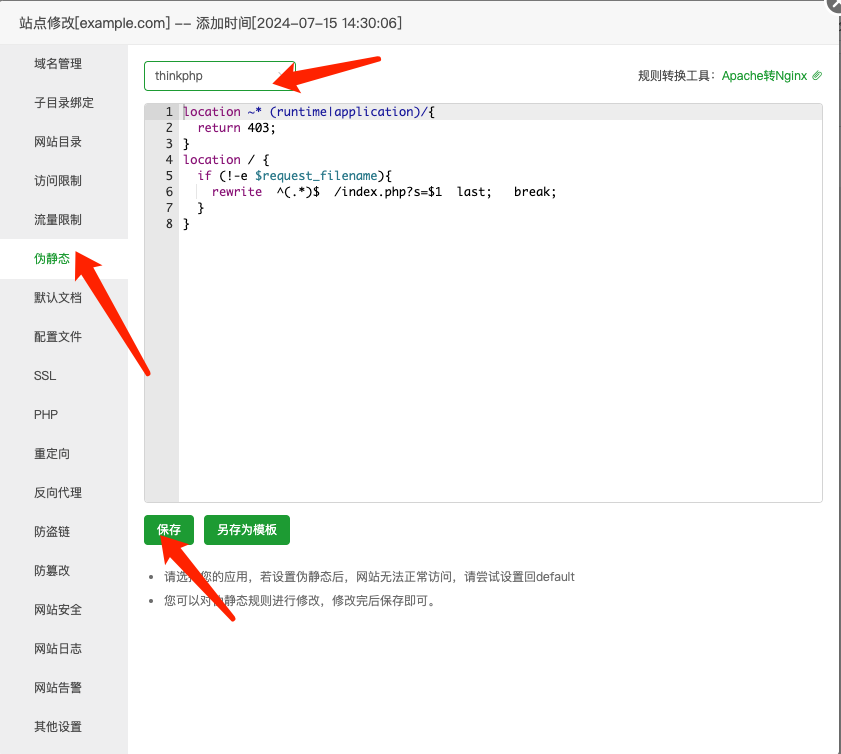
Task: Select the 默认文档 menu item
Action: pyautogui.click(x=58, y=298)
